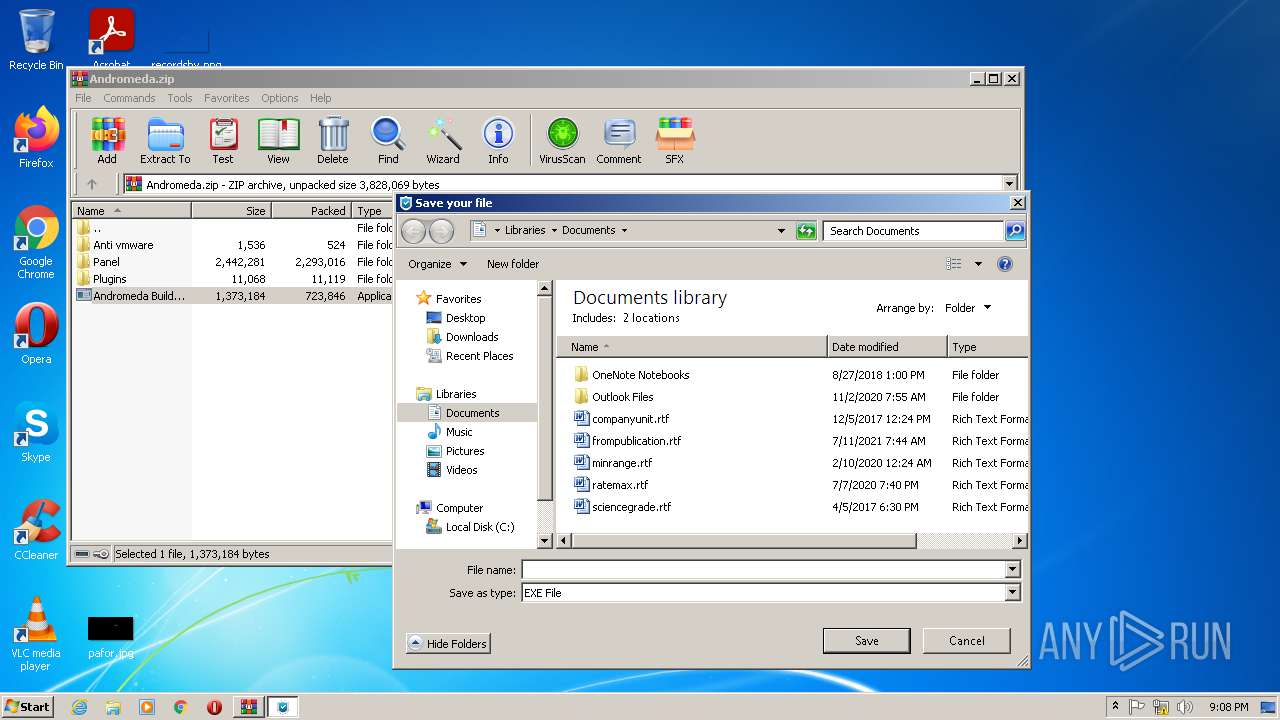
Task: Launch the Wizard tool
Action: 443,140
